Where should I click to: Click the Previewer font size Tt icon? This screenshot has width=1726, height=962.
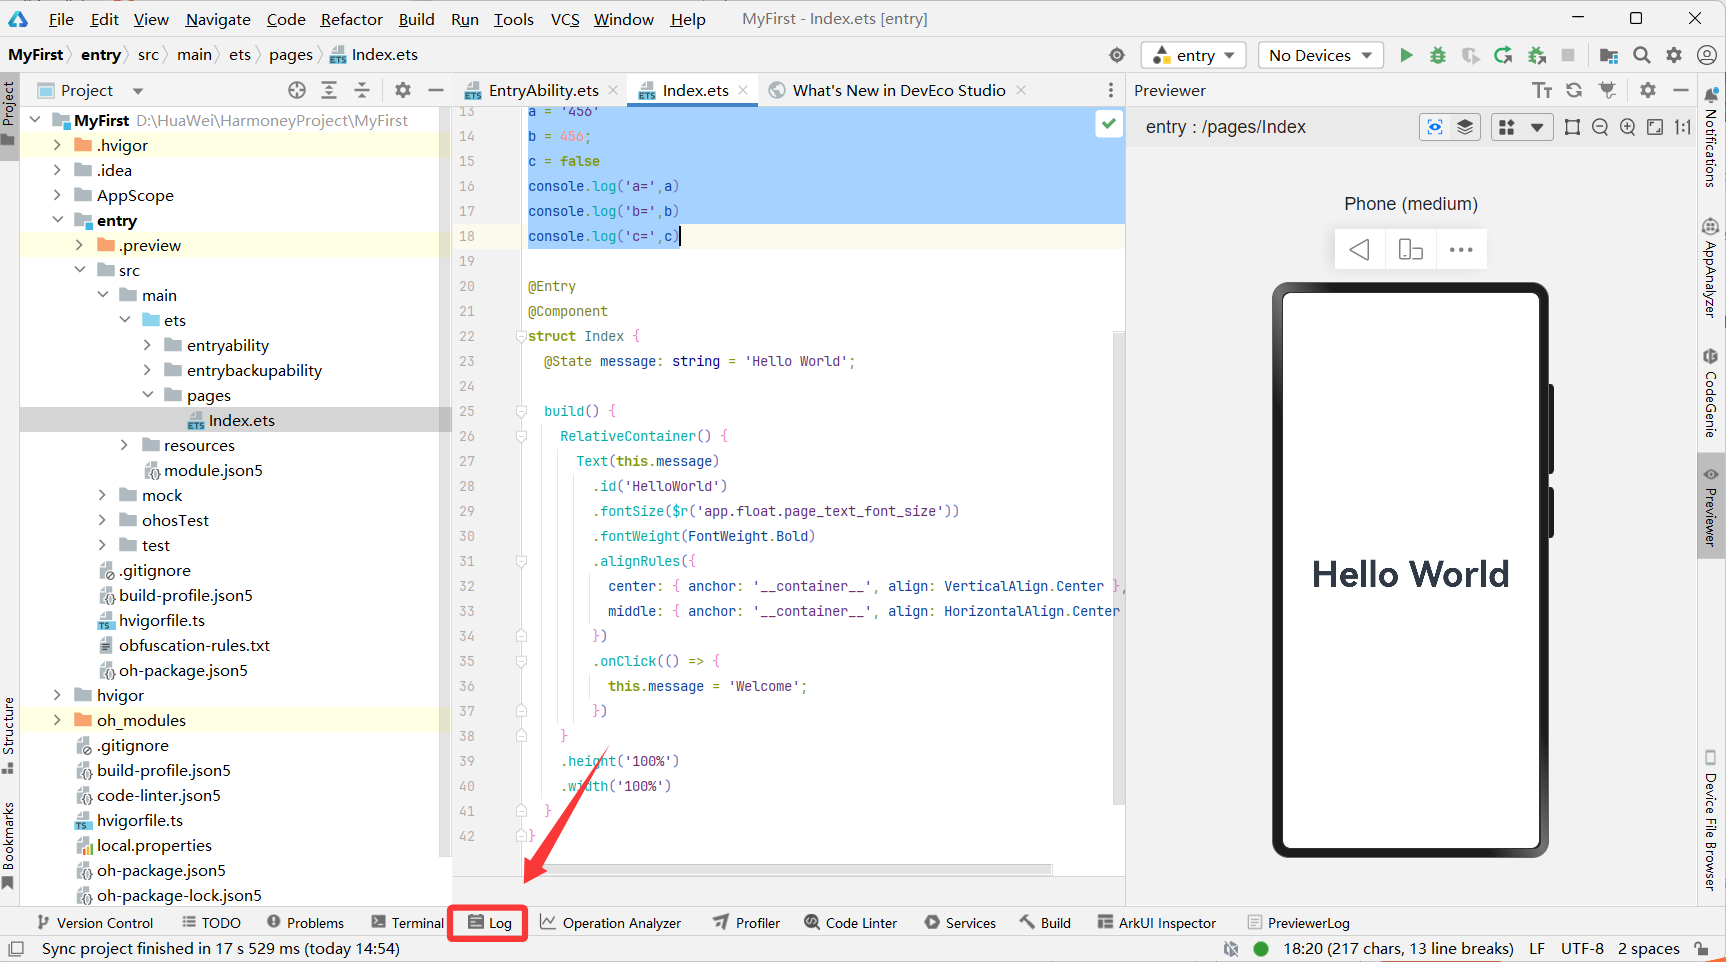coord(1542,90)
